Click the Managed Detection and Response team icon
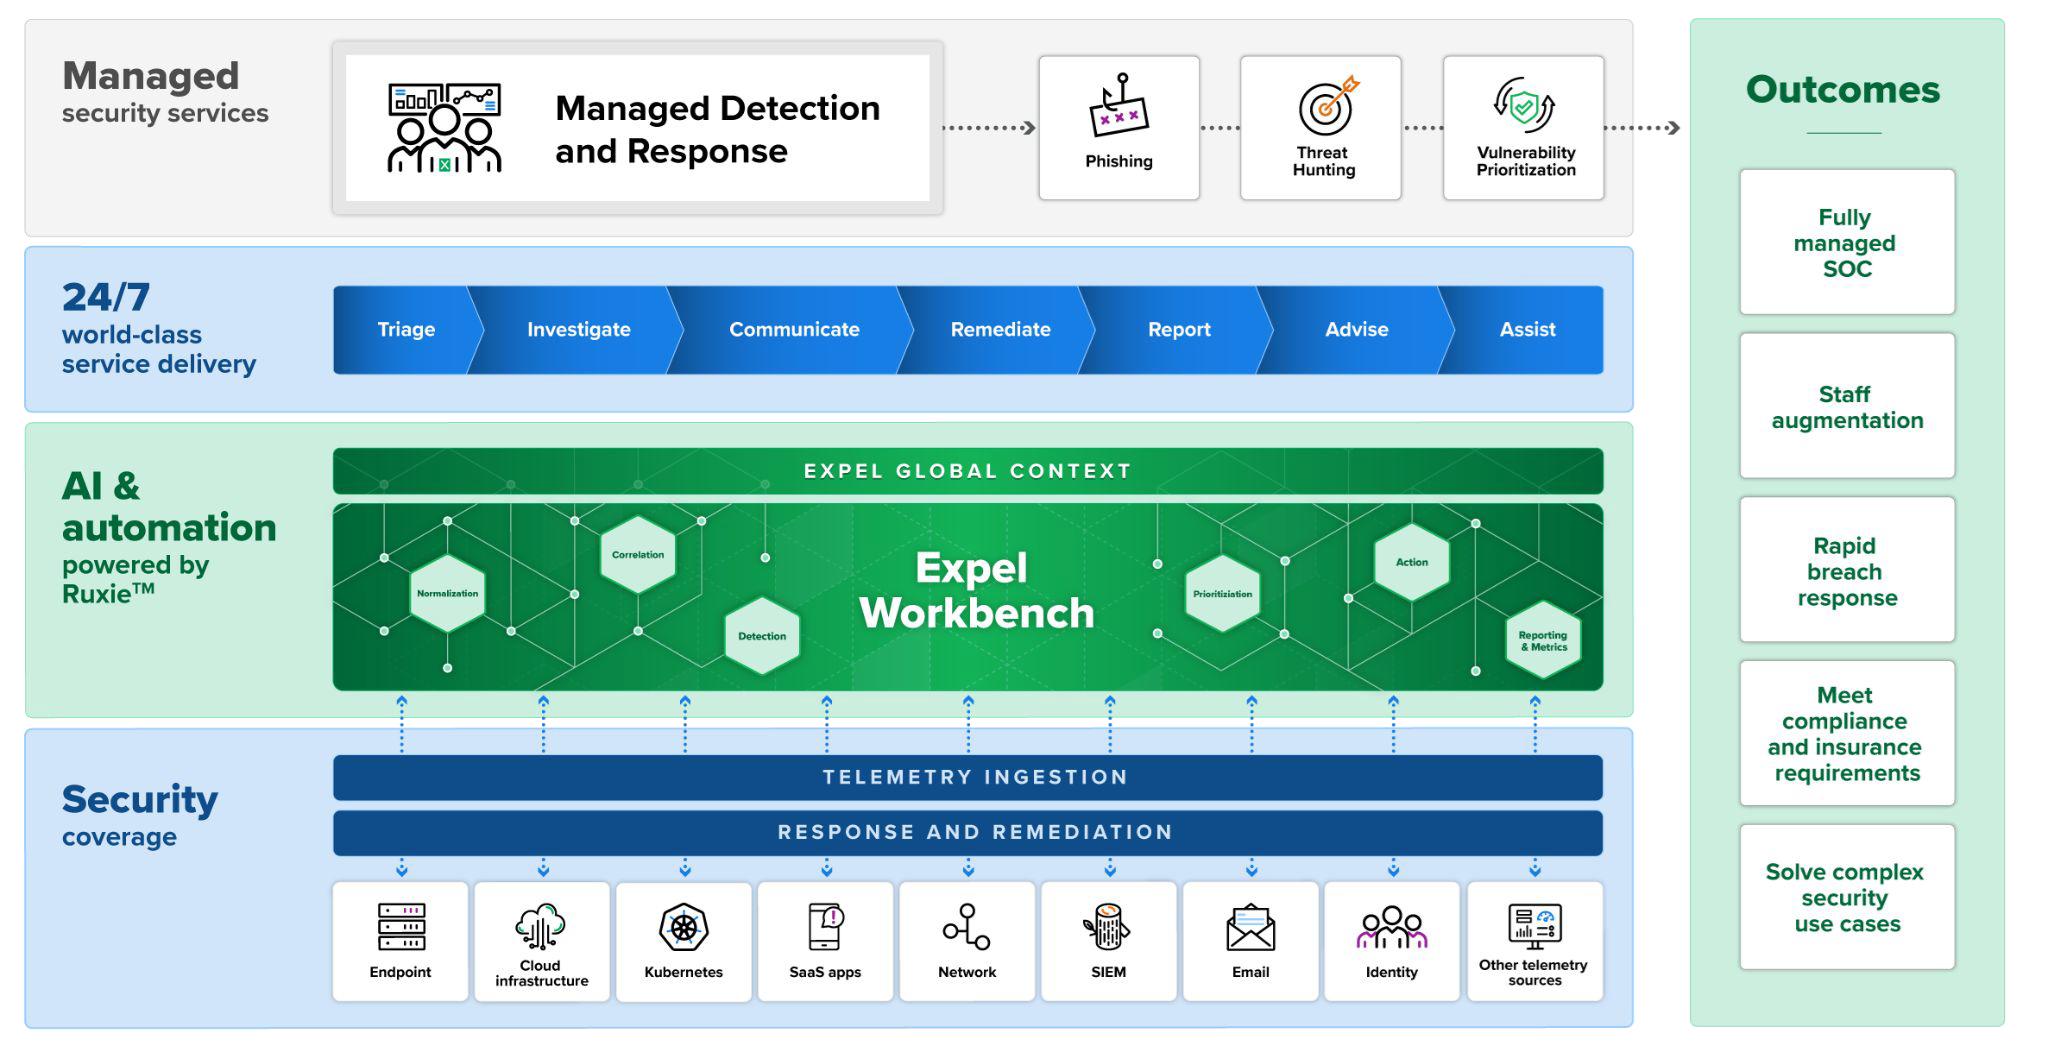Viewport: 2048px width, 1061px height. (444, 128)
